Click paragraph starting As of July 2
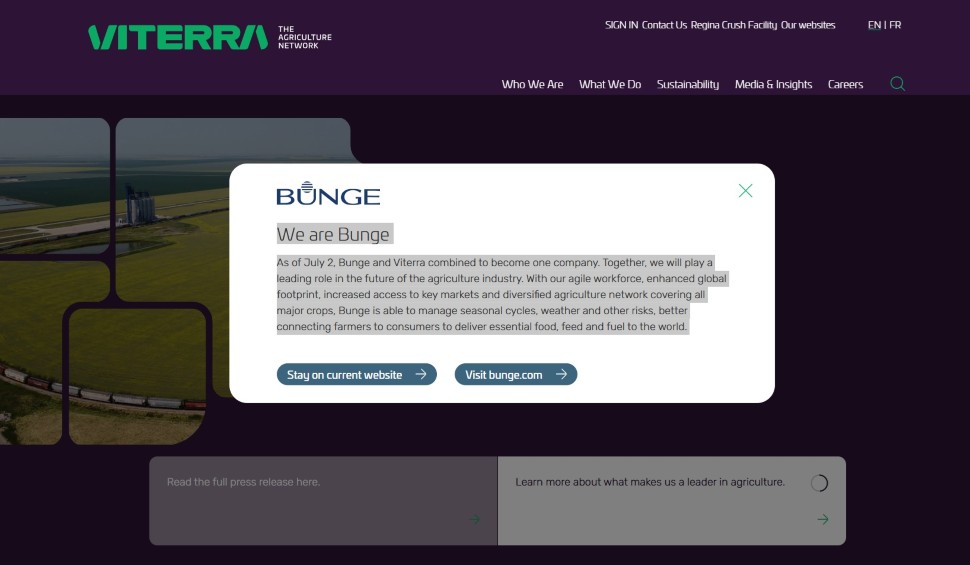The image size is (970, 565). click(x=501, y=295)
